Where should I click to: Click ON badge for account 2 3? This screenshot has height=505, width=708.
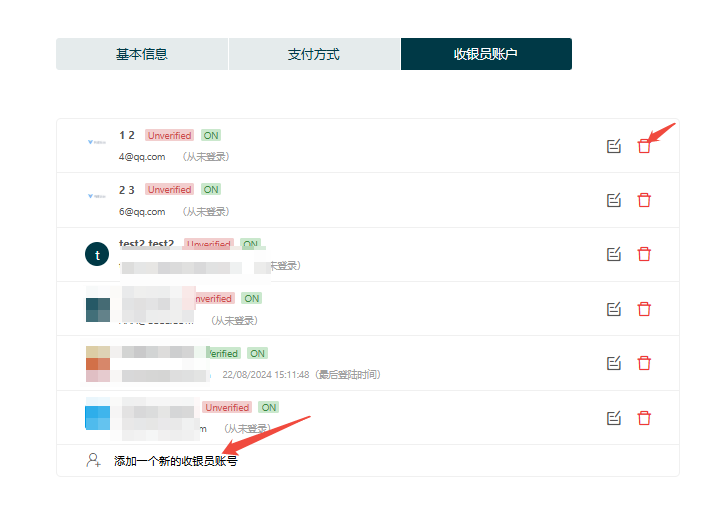pos(211,190)
